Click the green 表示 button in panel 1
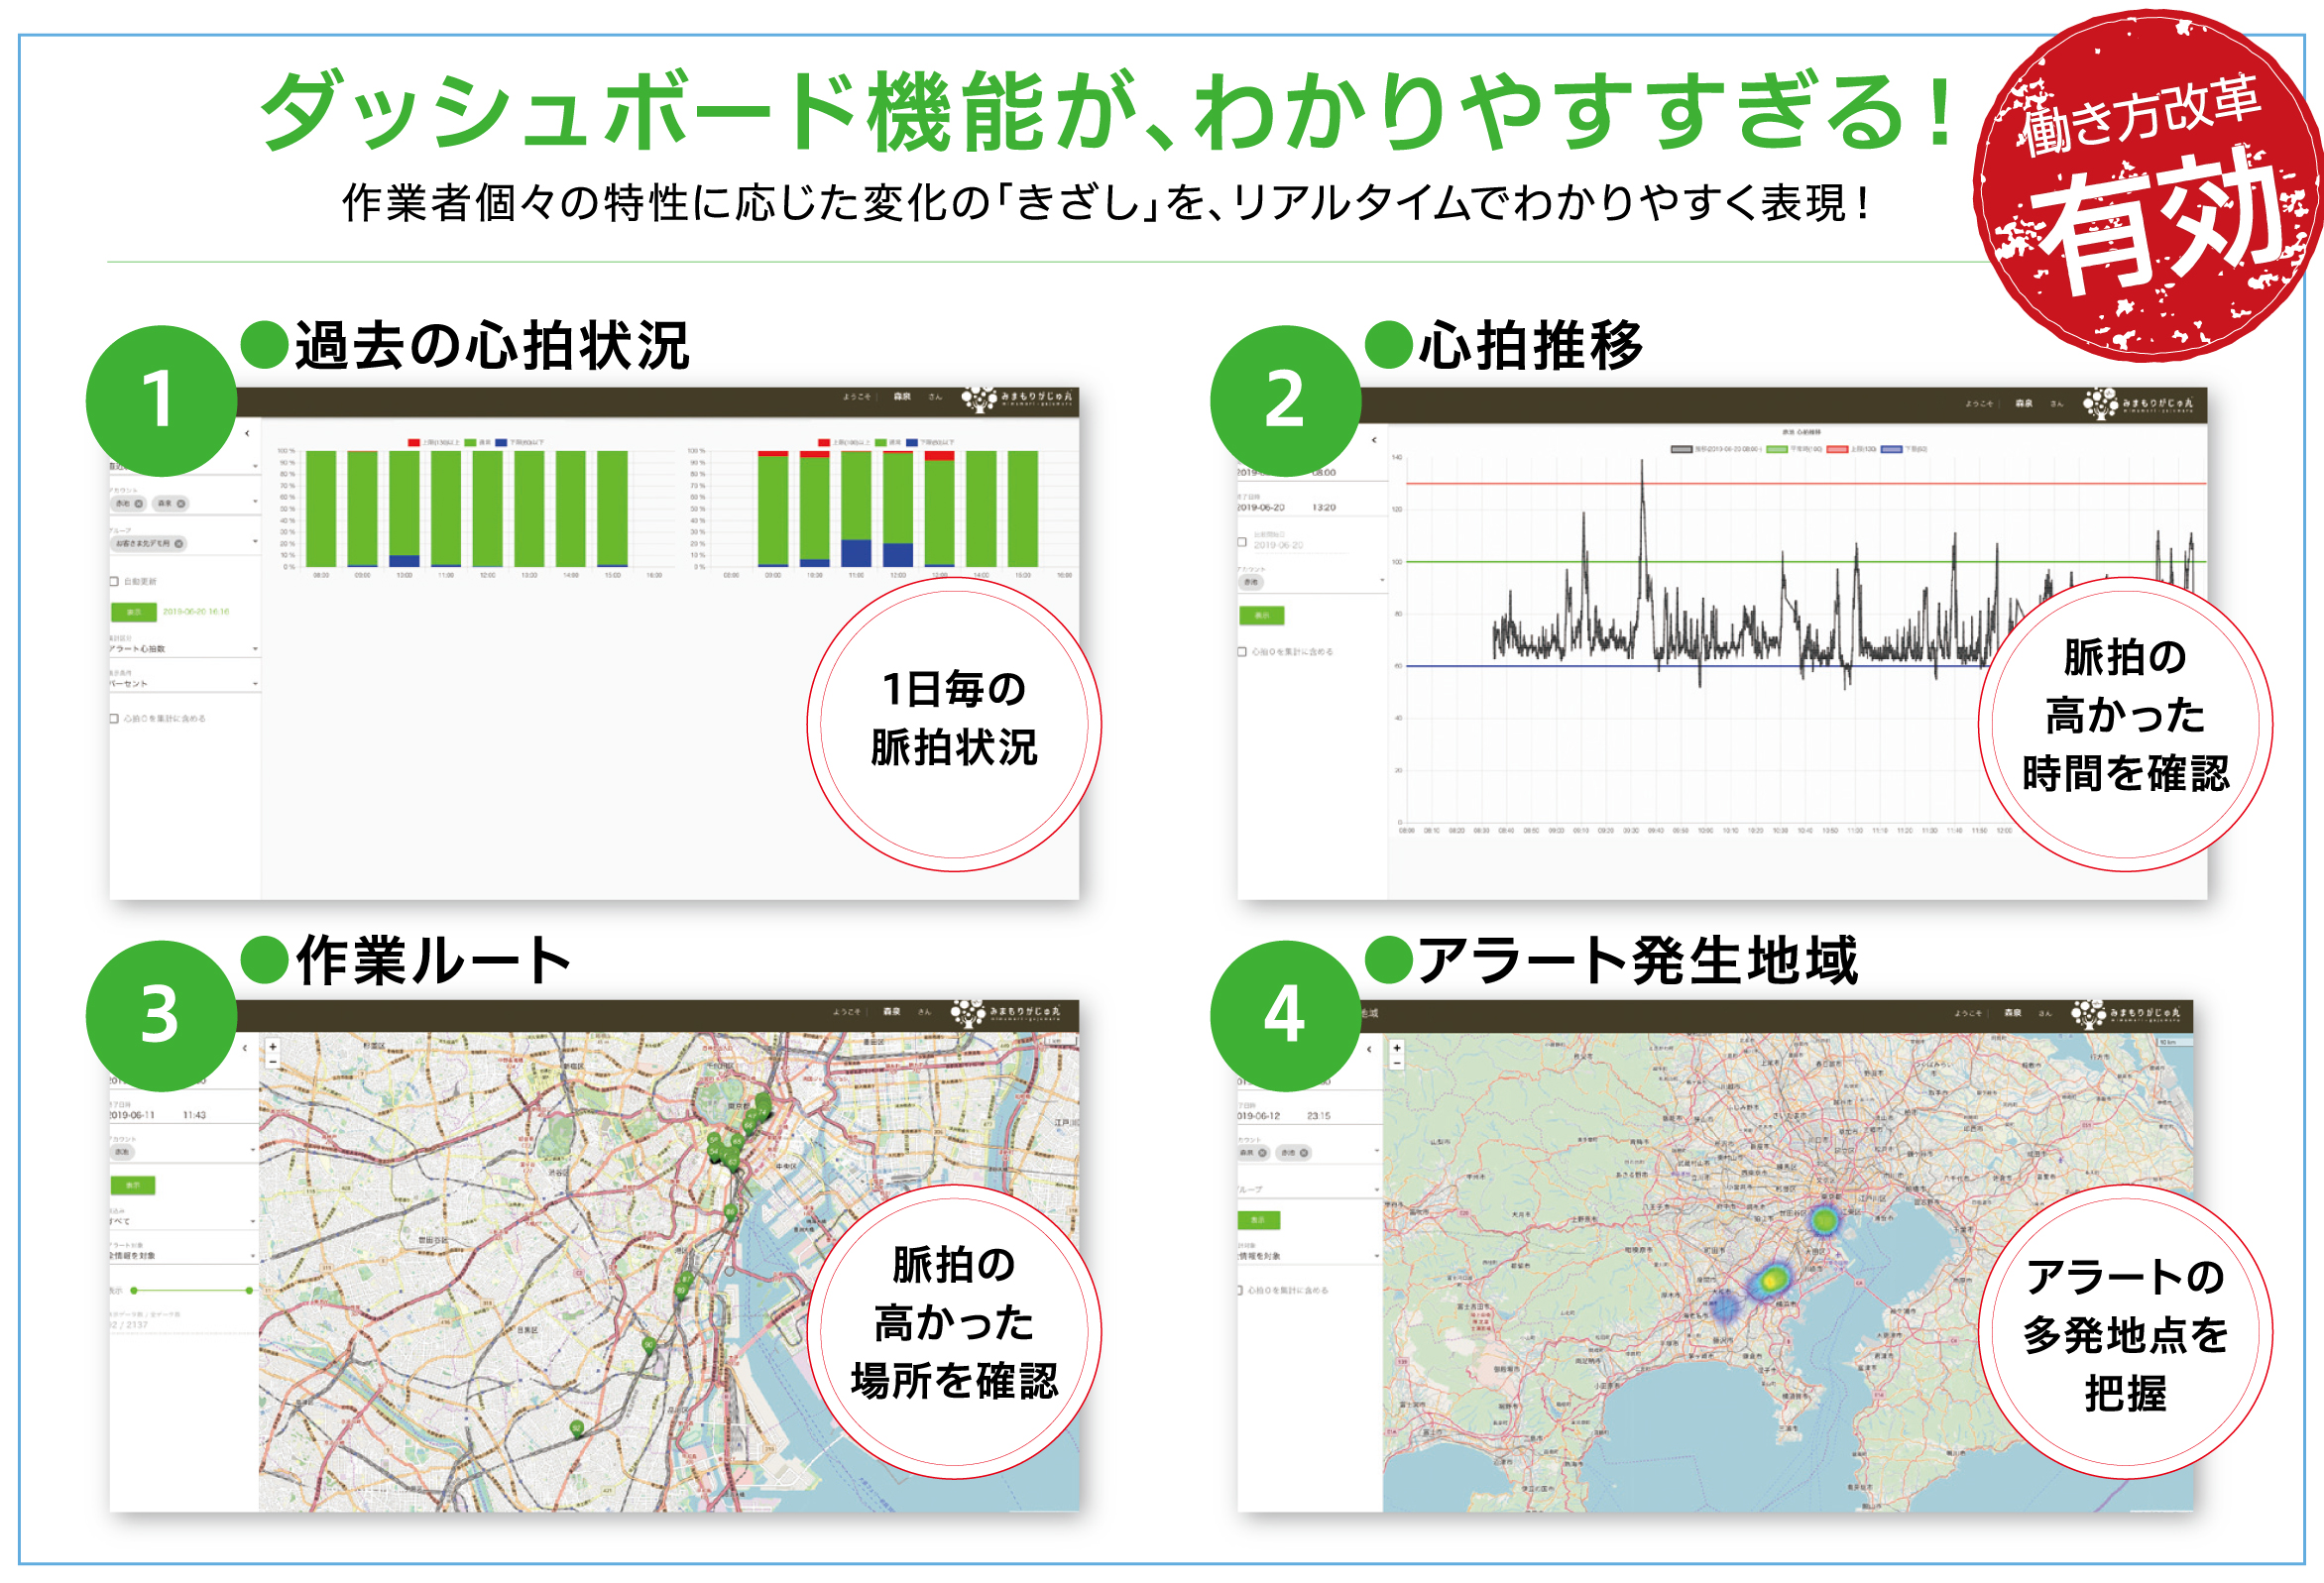The image size is (2324, 1583). tap(133, 612)
